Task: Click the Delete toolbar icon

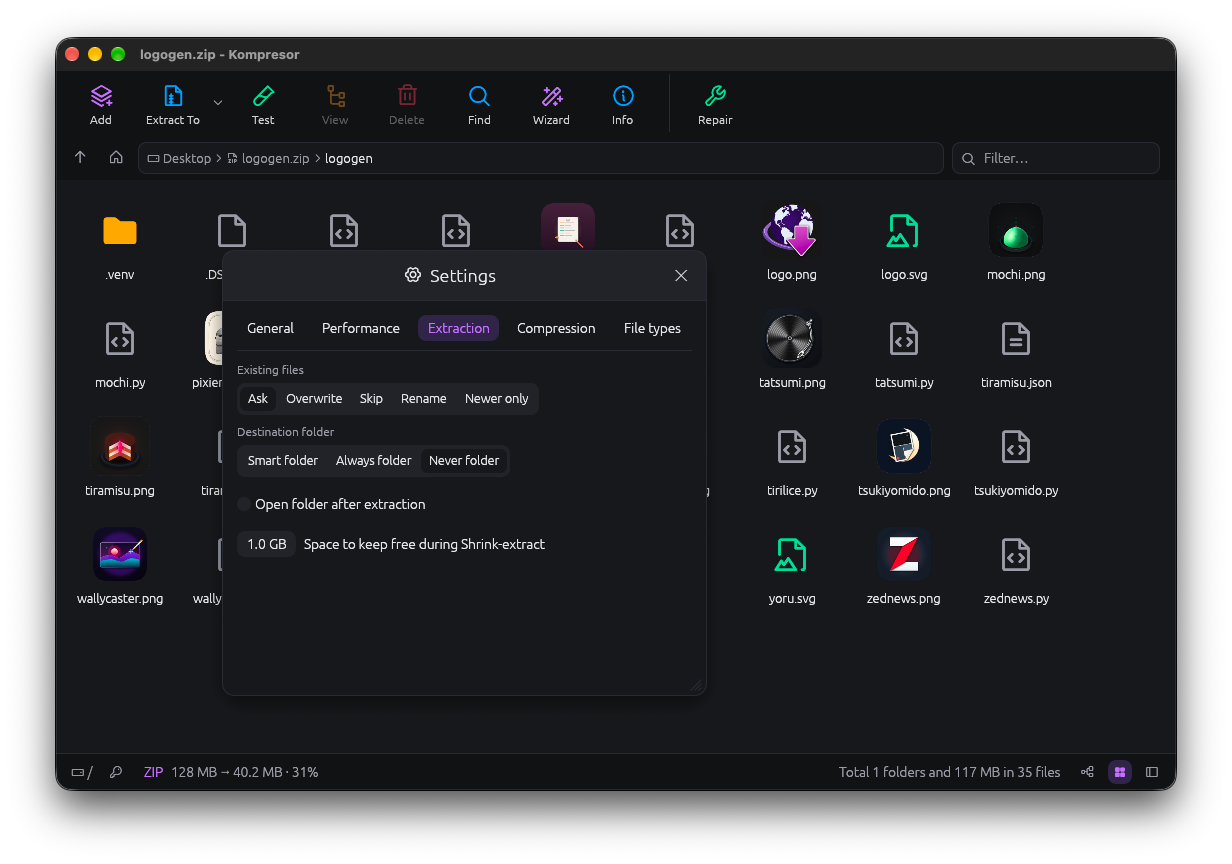Action: 407,97
